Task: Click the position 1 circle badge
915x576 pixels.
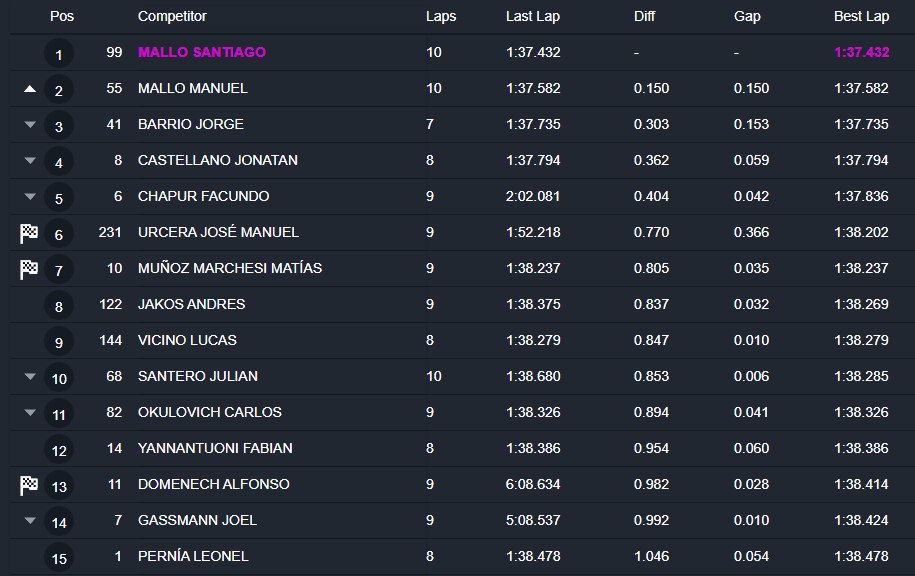Action: click(x=58, y=54)
